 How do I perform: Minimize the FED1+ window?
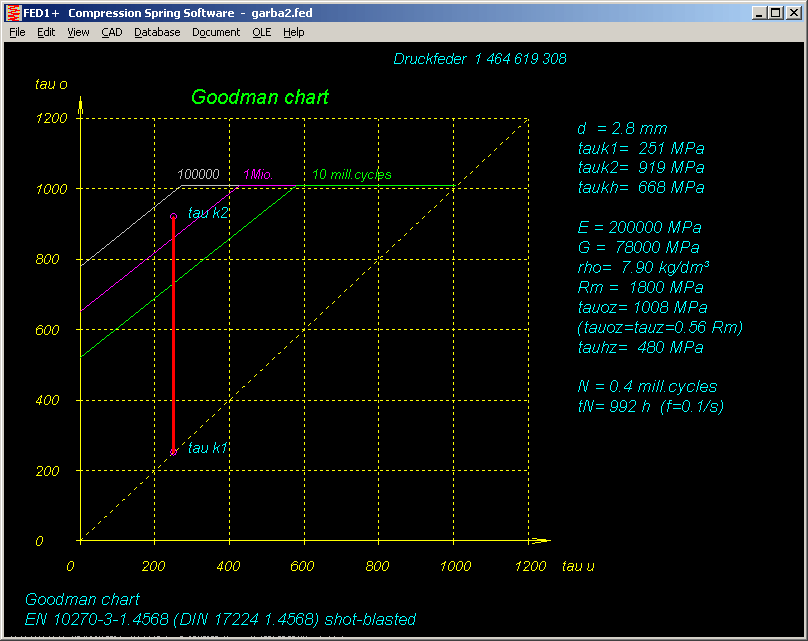pos(761,13)
